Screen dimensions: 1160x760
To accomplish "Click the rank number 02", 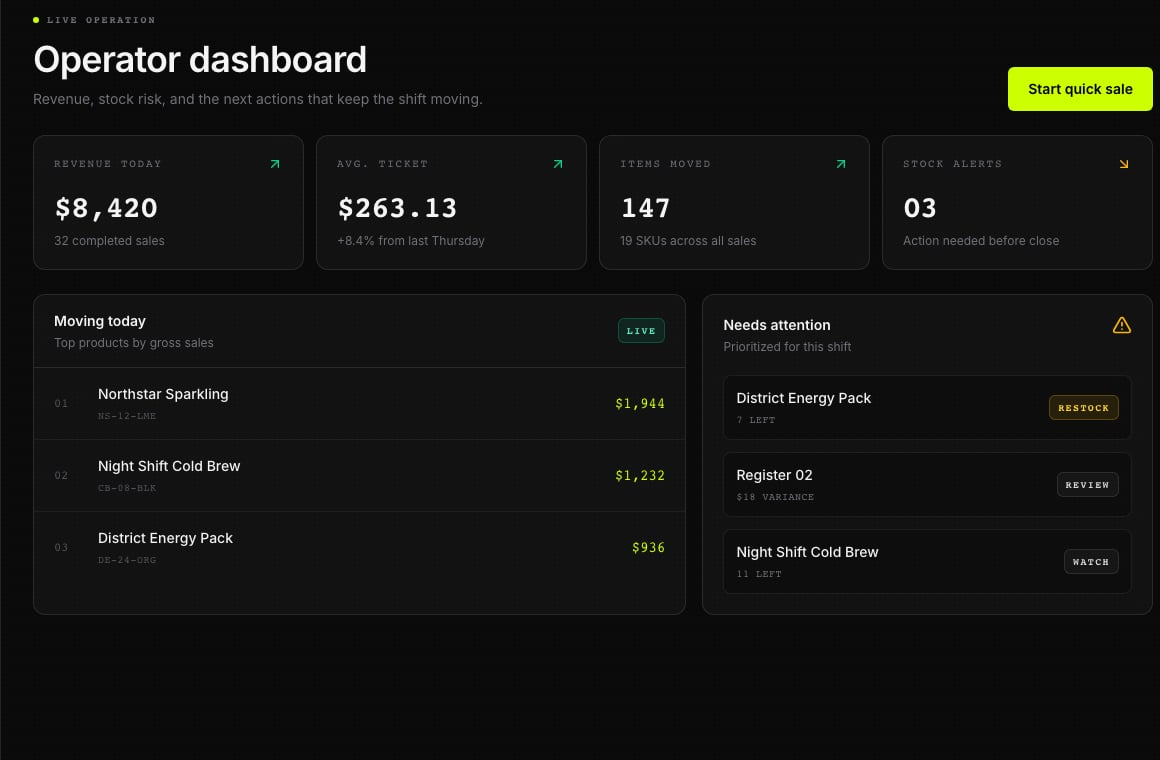I will click(61, 475).
